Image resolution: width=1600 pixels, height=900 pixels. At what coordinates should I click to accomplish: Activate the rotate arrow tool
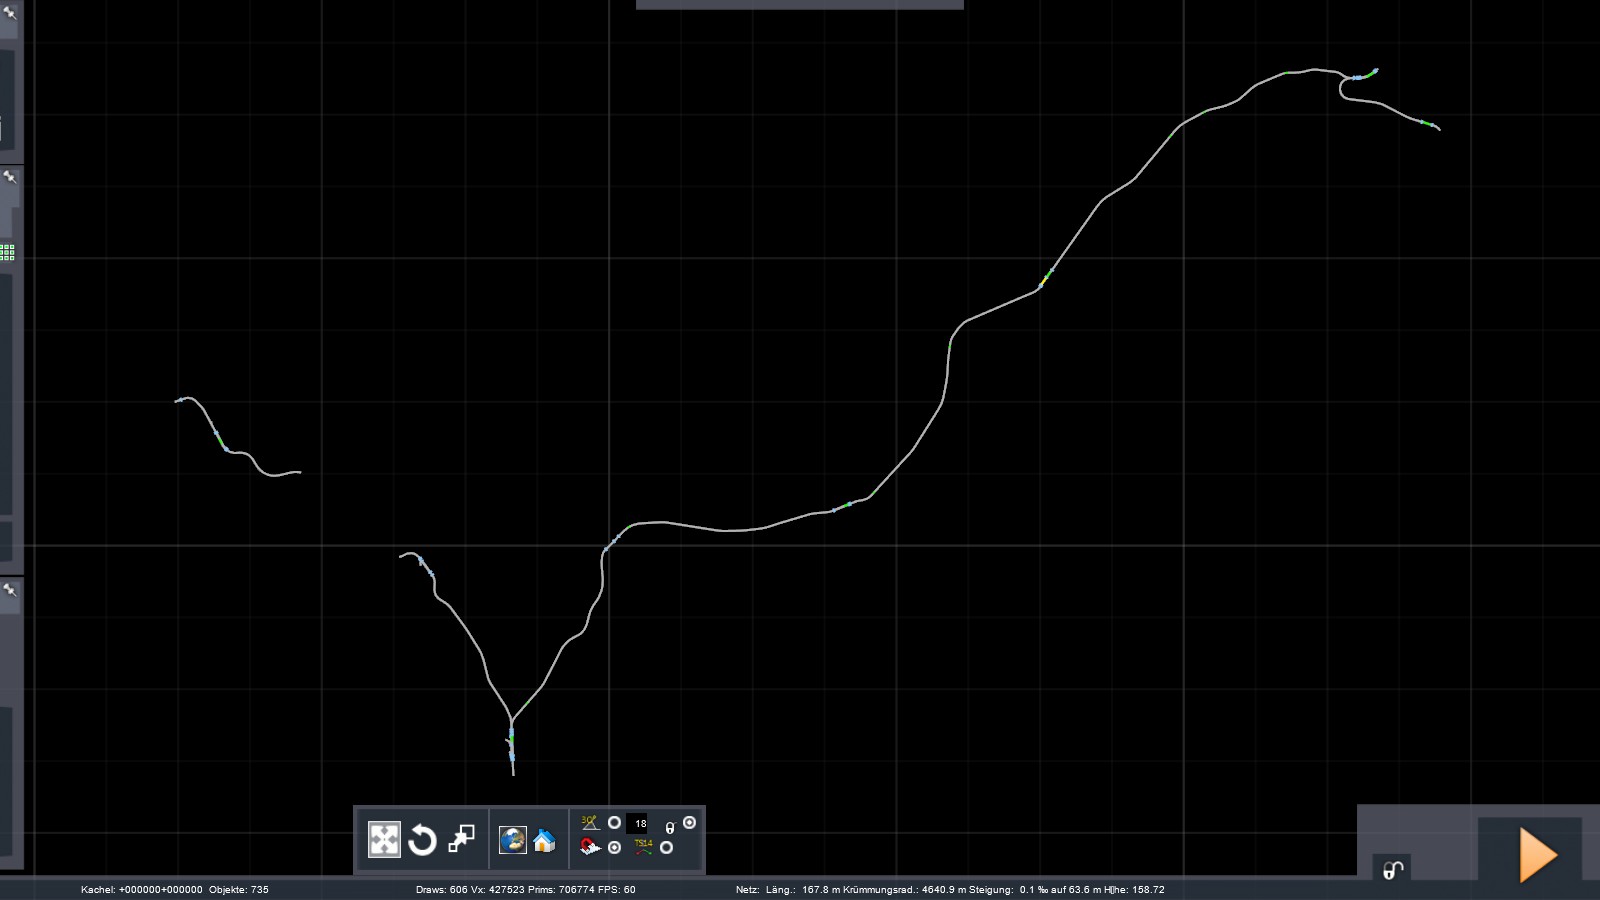tap(422, 840)
